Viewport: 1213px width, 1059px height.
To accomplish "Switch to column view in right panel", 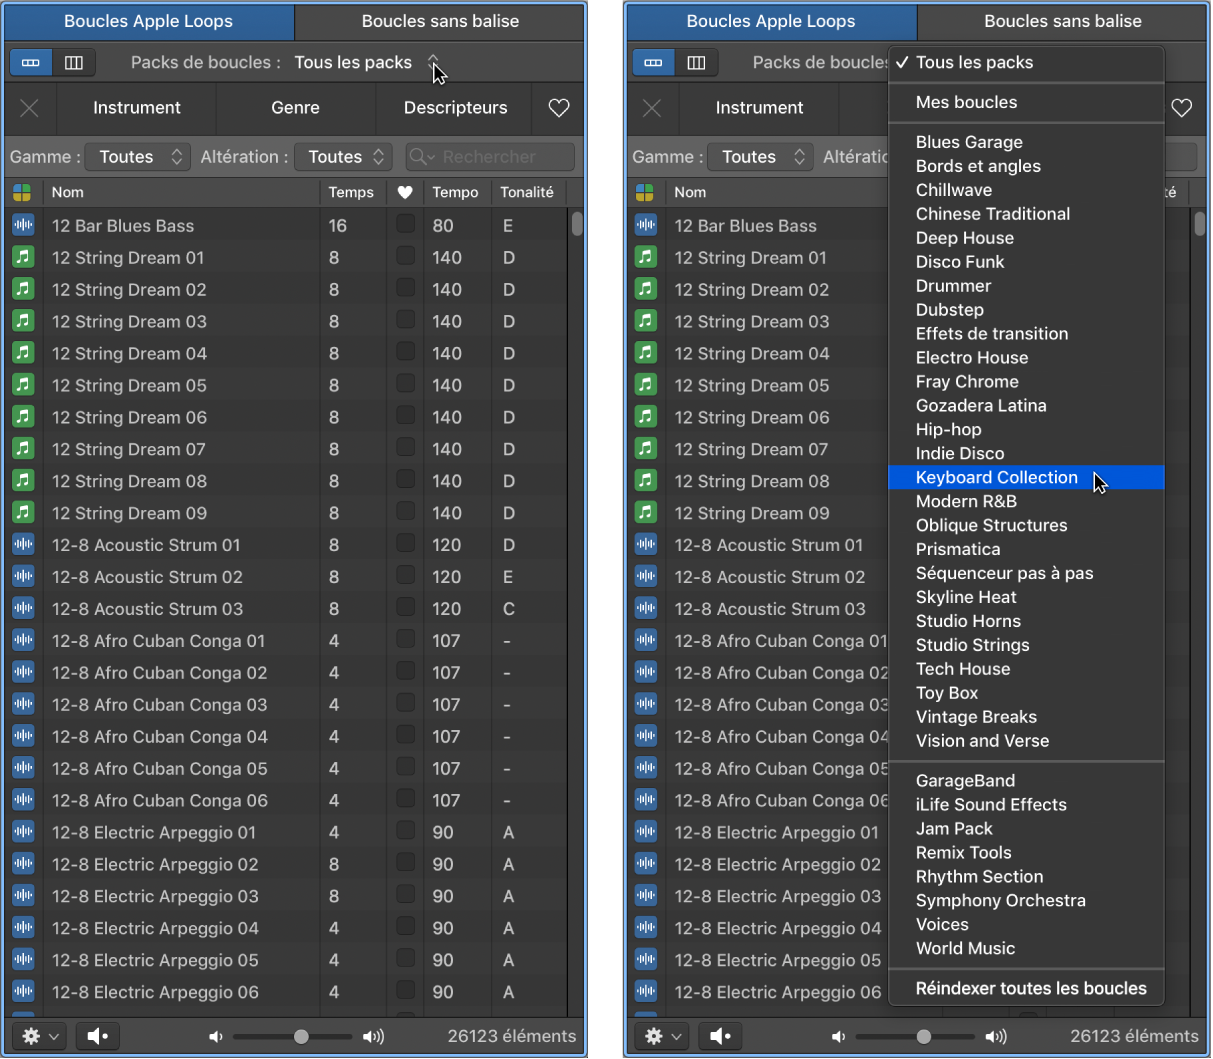I will [x=696, y=62].
